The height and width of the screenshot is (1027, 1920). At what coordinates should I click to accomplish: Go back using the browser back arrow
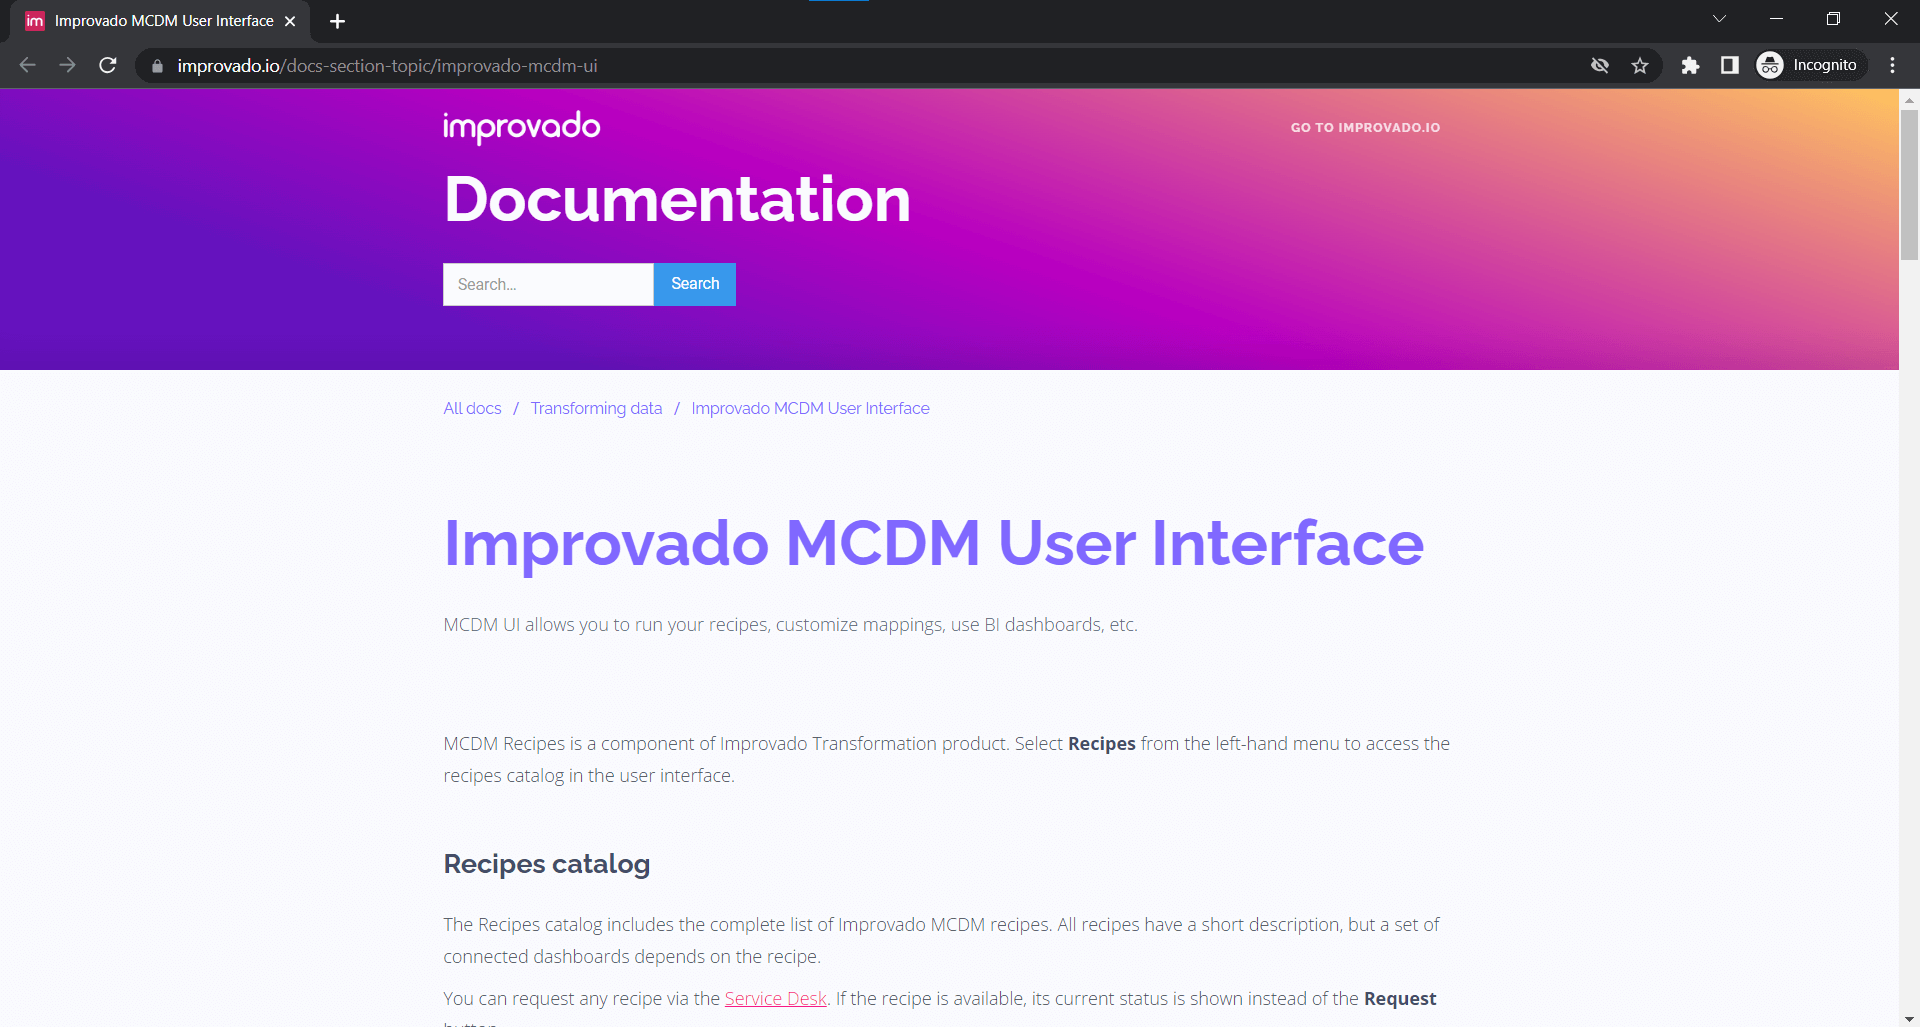click(x=27, y=65)
